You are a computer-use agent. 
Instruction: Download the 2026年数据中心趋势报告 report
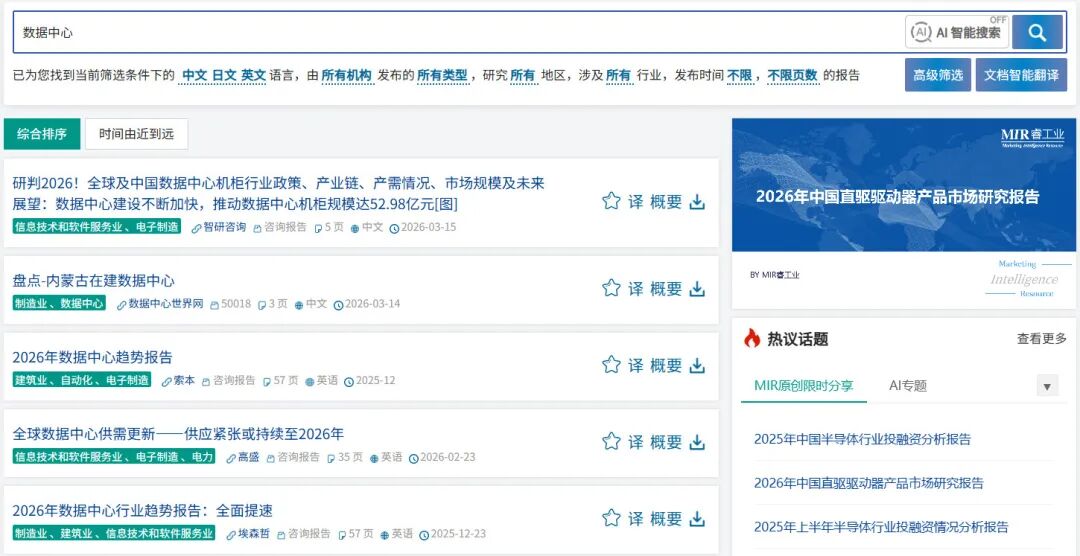[697, 365]
